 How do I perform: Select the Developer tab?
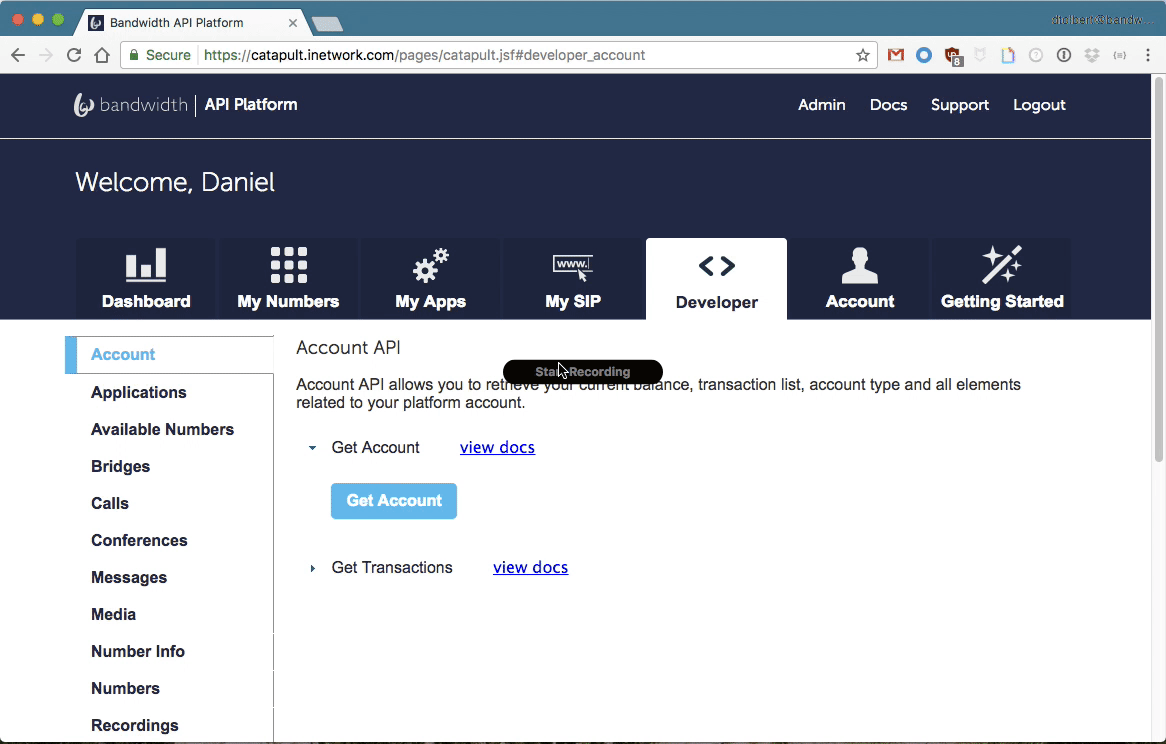click(x=716, y=279)
